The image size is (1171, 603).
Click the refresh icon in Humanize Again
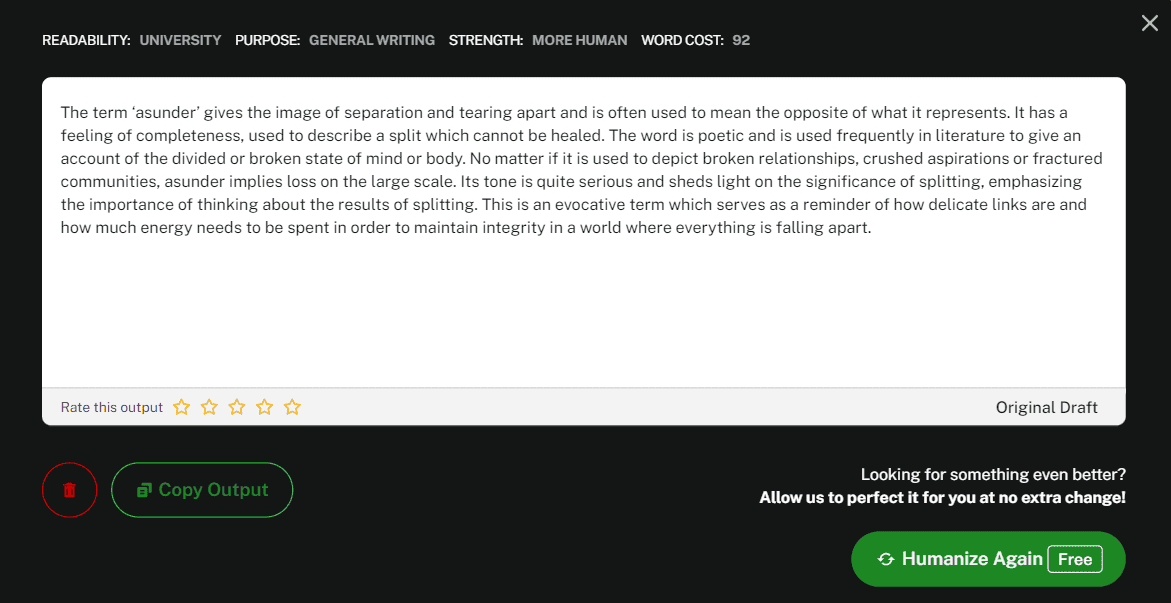click(x=886, y=560)
